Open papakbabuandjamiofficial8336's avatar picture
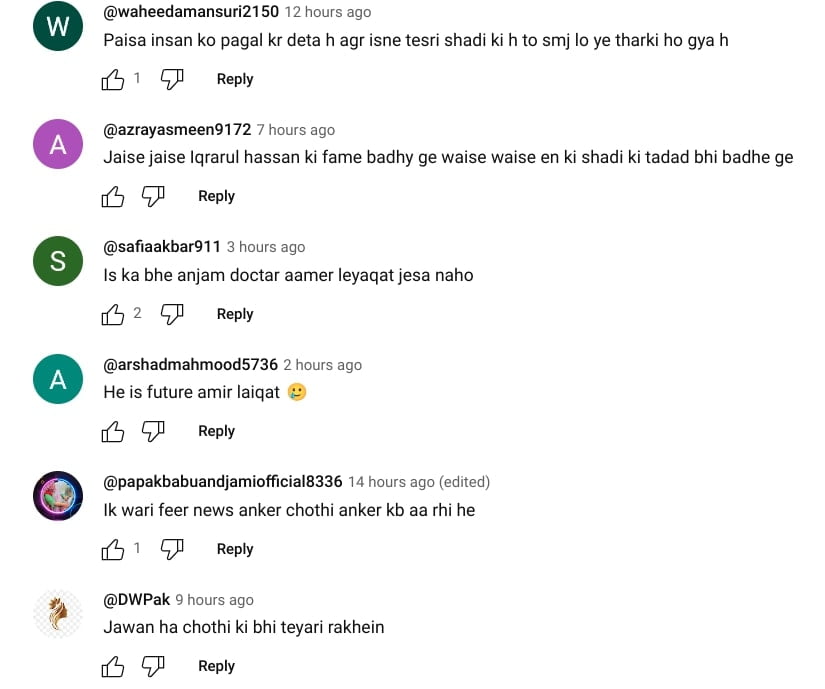The height and width of the screenshot is (689, 825). tap(58, 496)
